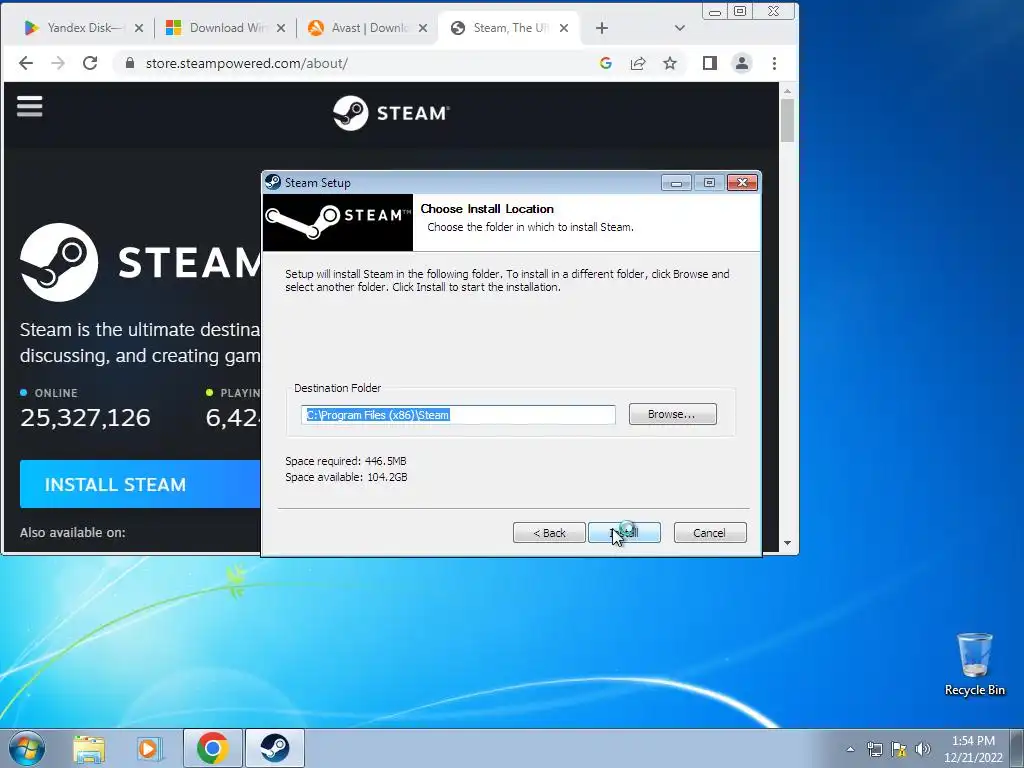Open the Steam page hamburger menu

[29, 106]
